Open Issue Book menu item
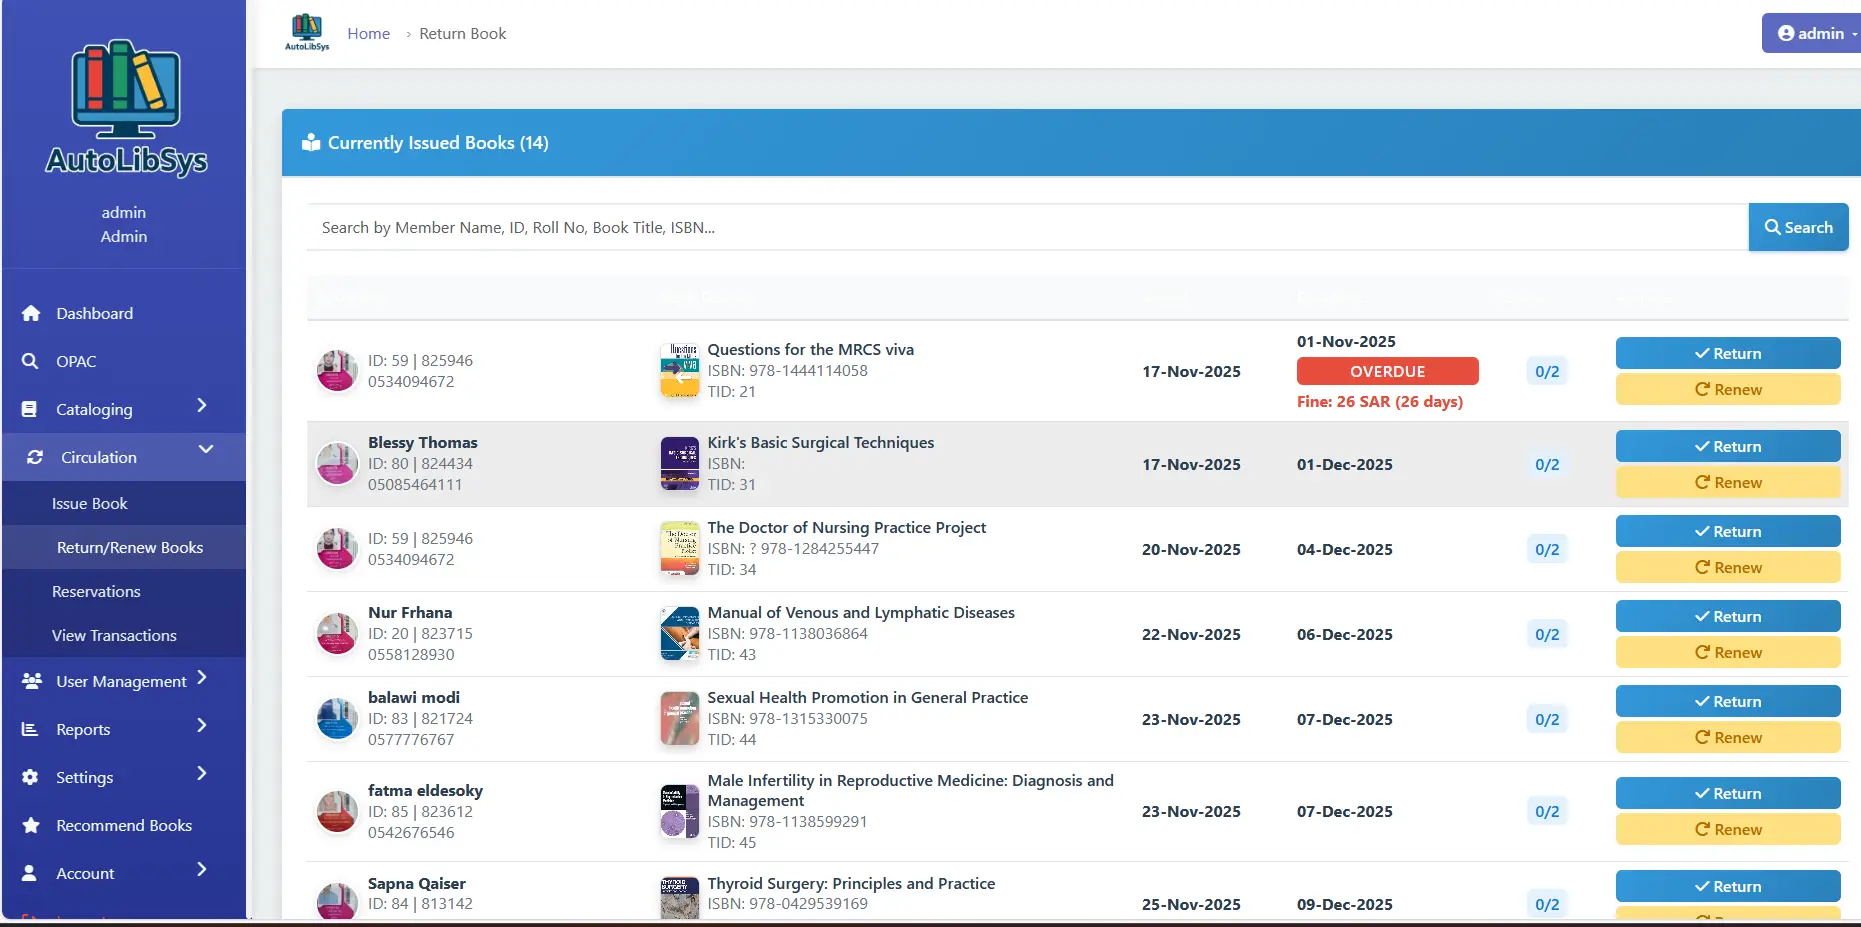 click(90, 503)
